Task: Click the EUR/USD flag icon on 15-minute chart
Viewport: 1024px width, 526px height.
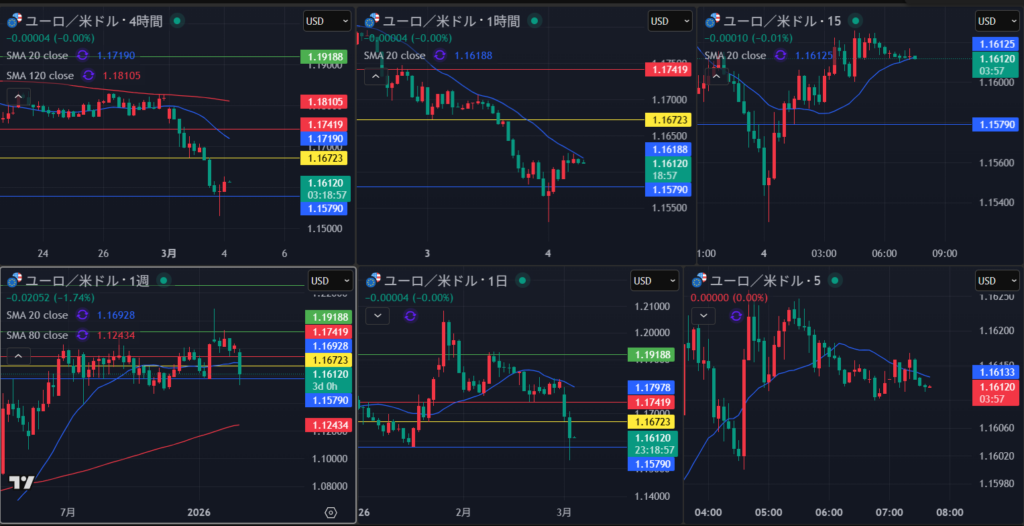Action: coord(714,20)
